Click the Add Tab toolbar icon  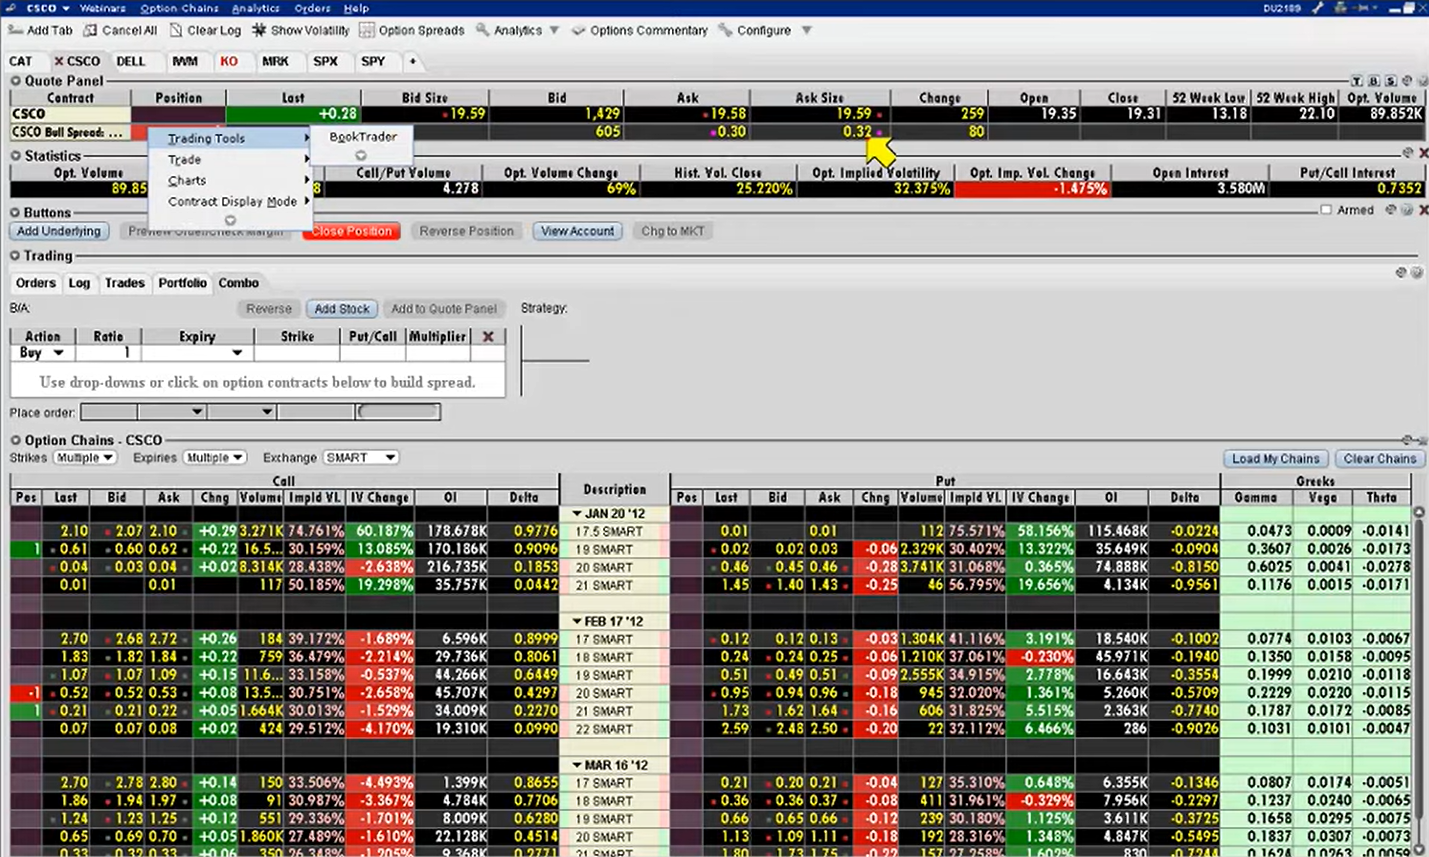pyautogui.click(x=15, y=30)
